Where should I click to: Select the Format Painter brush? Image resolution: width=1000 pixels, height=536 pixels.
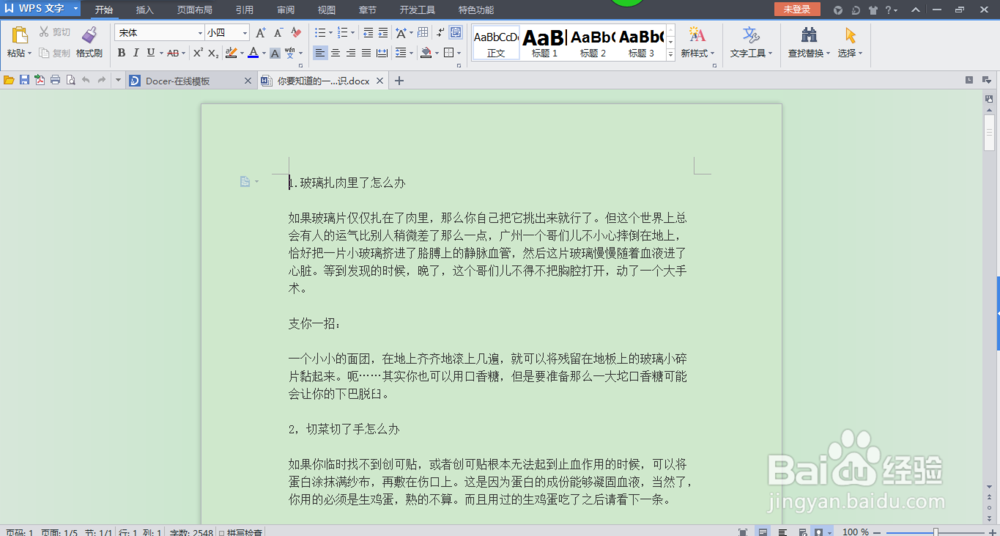[89, 35]
